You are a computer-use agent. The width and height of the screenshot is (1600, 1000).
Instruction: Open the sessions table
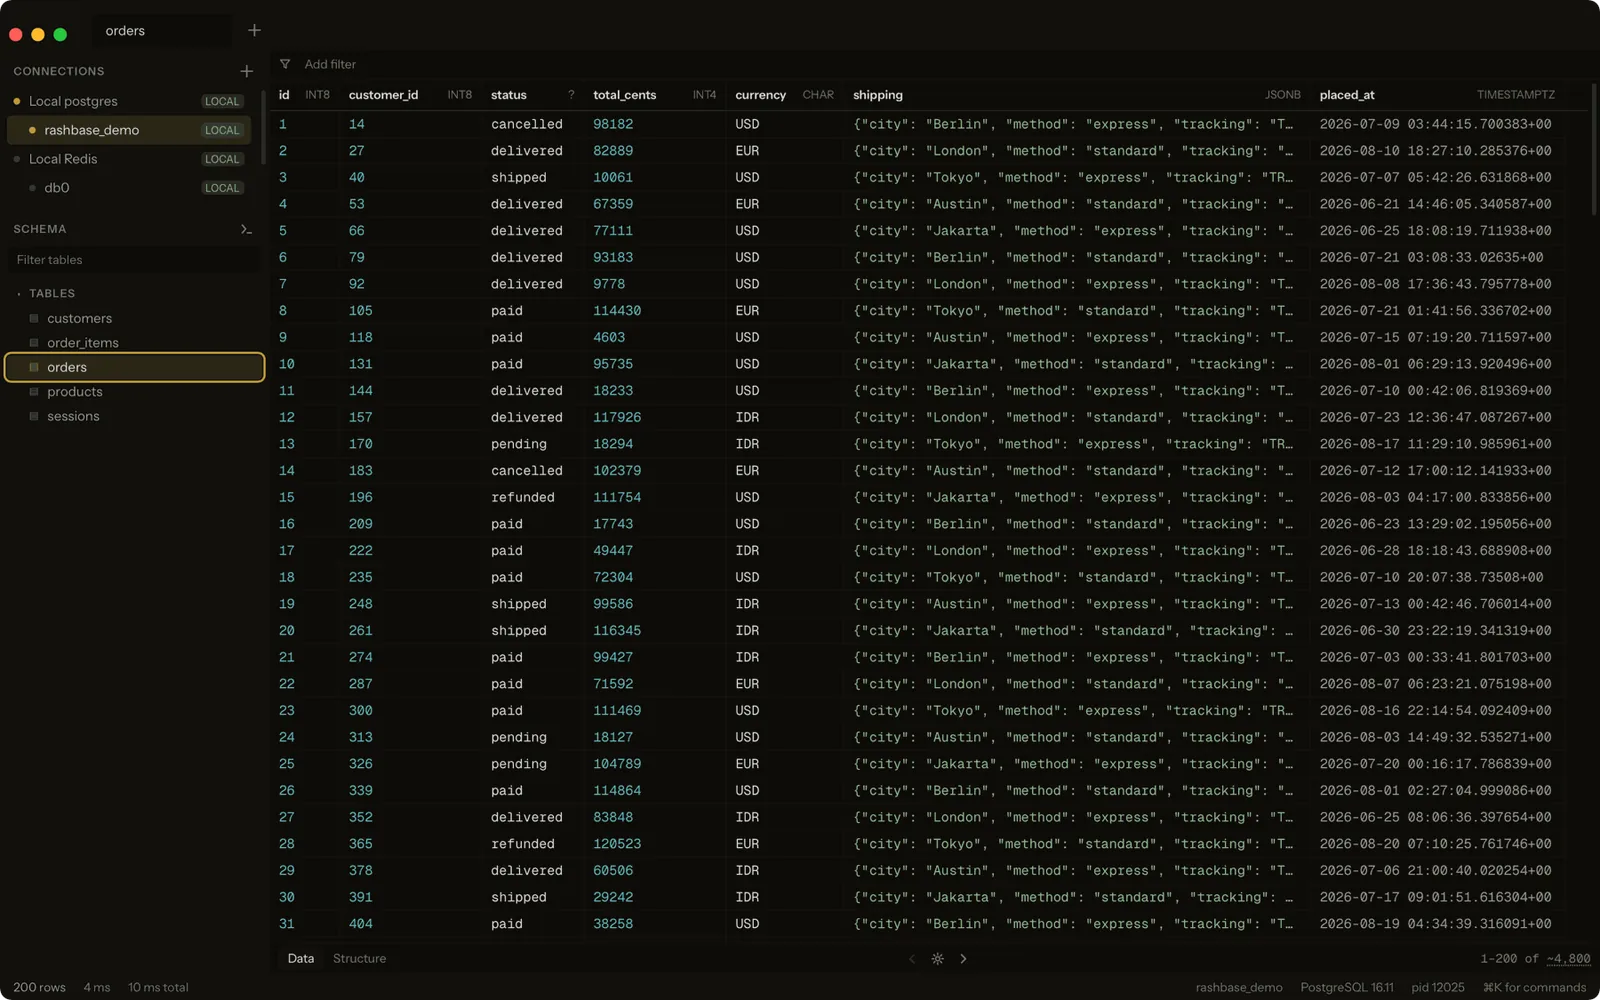[x=134, y=416]
